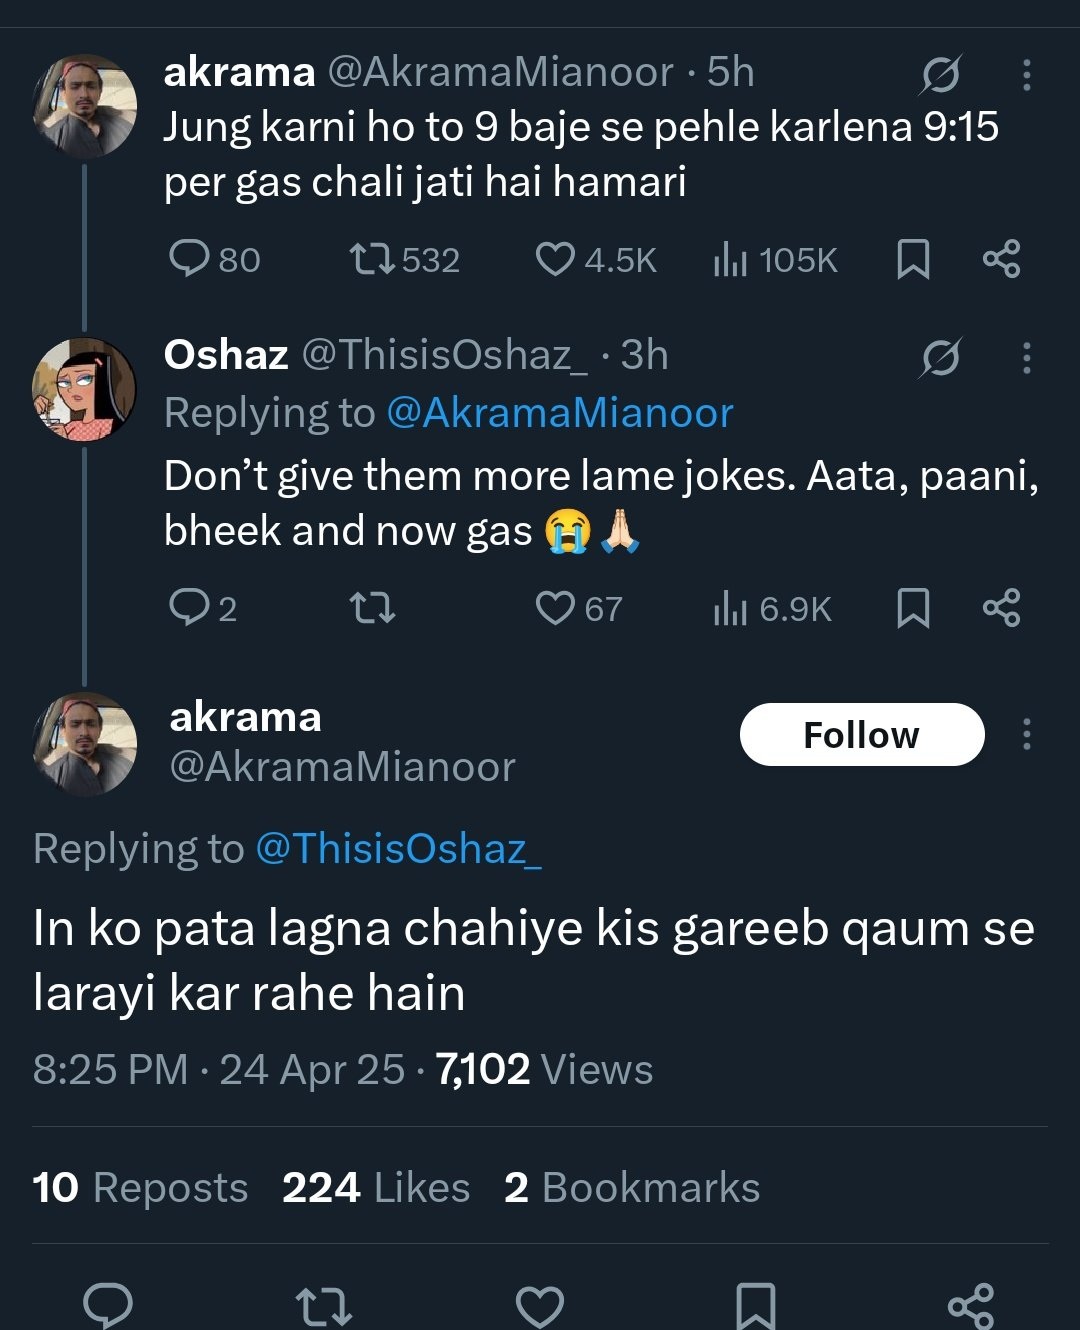
Task: Repost Oshaz's reply tweet
Action: click(x=371, y=607)
